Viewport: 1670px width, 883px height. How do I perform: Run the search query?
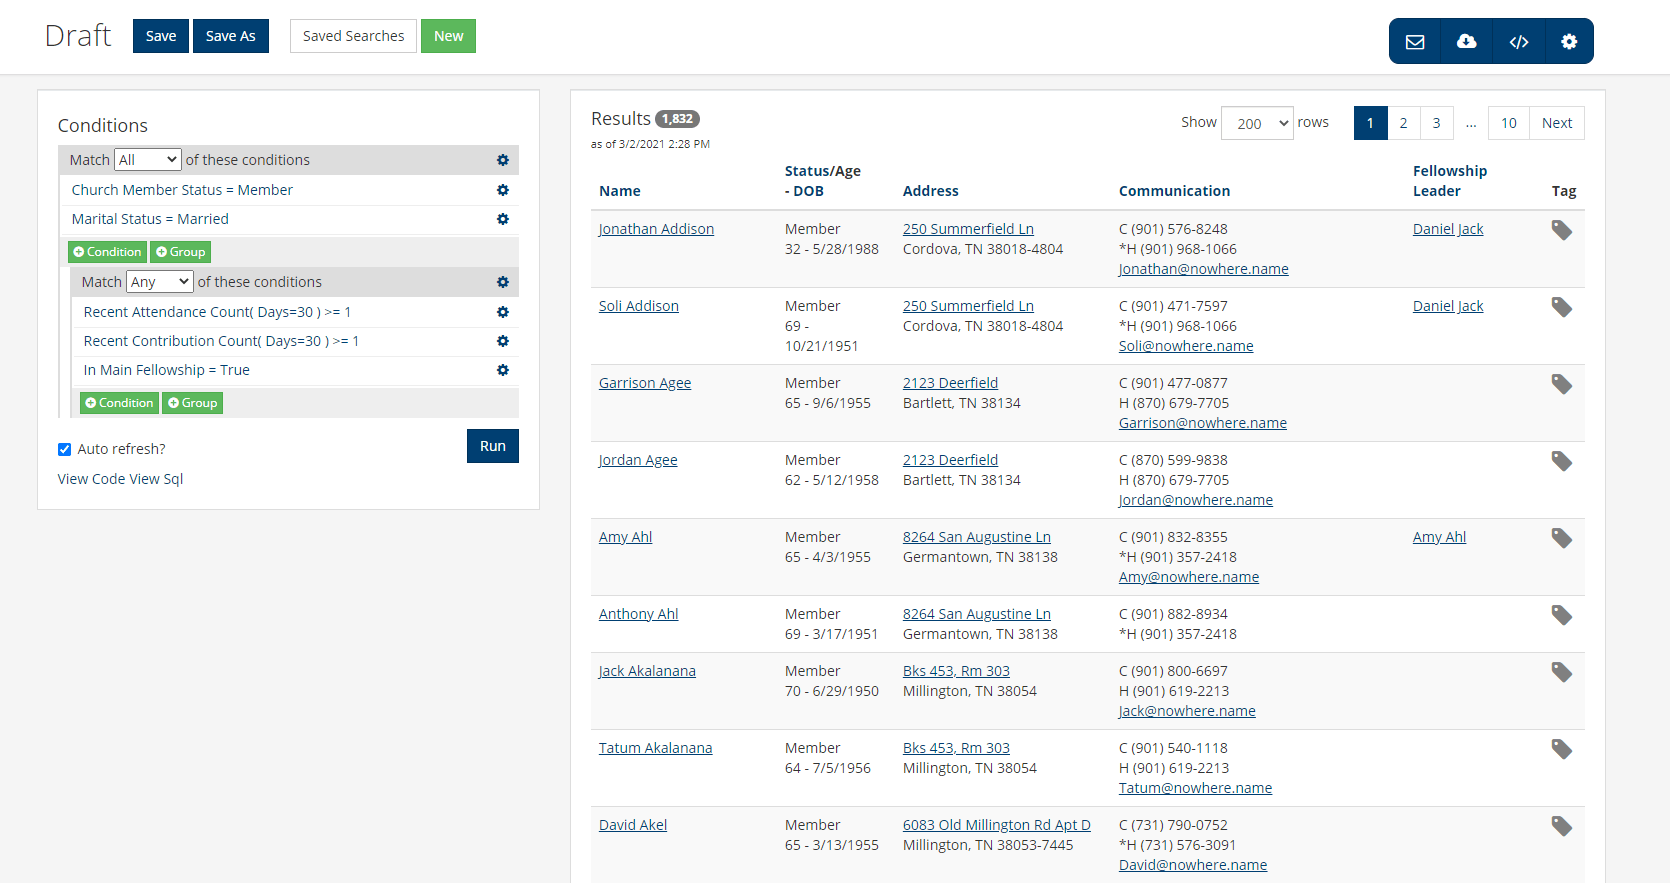coord(493,446)
